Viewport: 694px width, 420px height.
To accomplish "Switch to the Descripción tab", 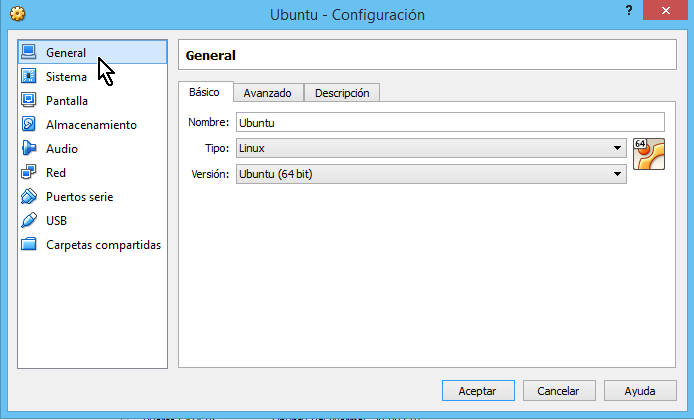I will pos(342,92).
